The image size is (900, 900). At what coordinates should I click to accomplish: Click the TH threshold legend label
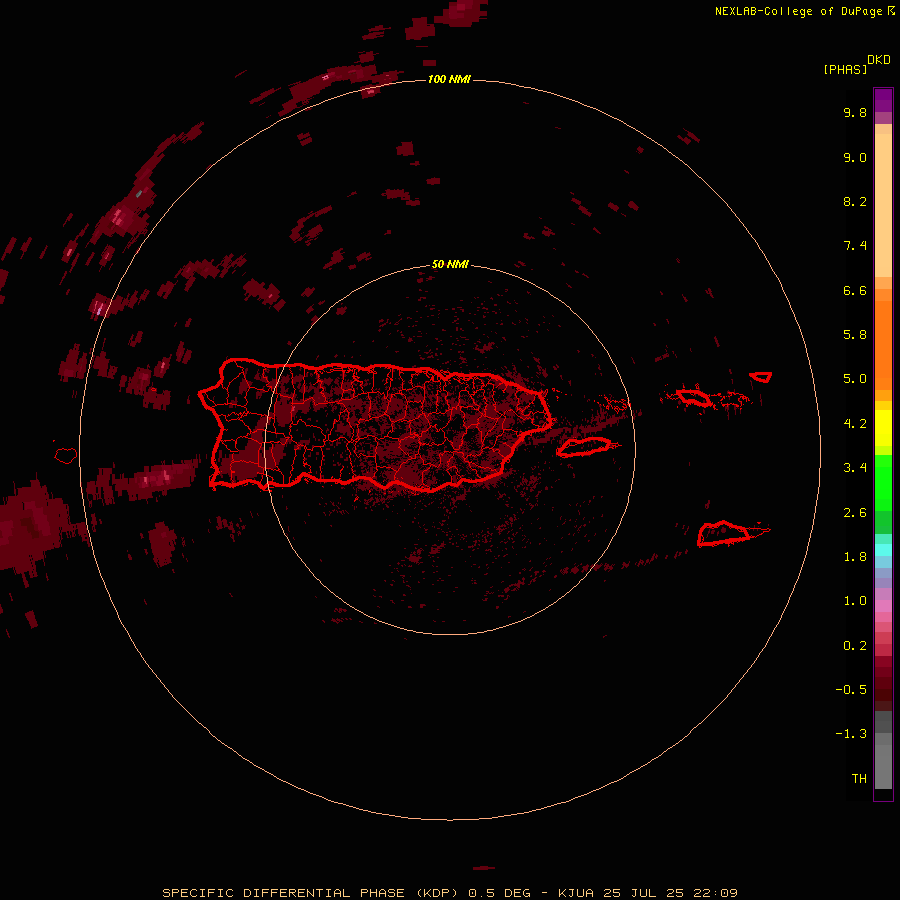coord(859,779)
